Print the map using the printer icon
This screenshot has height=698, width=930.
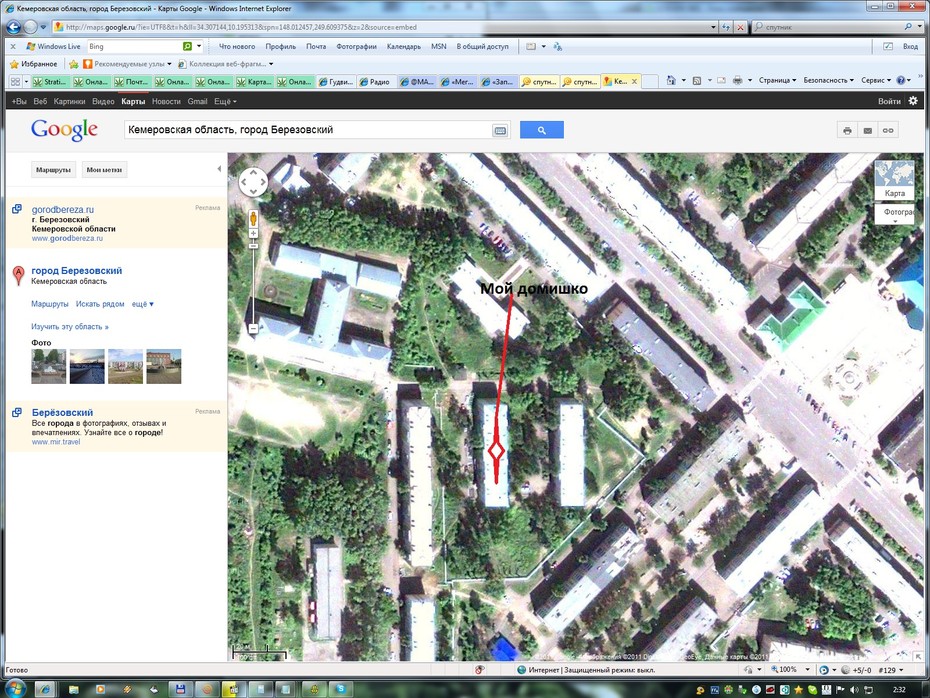(x=847, y=130)
